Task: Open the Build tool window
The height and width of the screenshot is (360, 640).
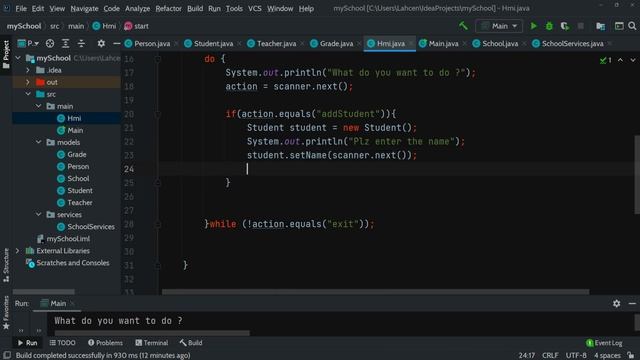Action: [191, 343]
